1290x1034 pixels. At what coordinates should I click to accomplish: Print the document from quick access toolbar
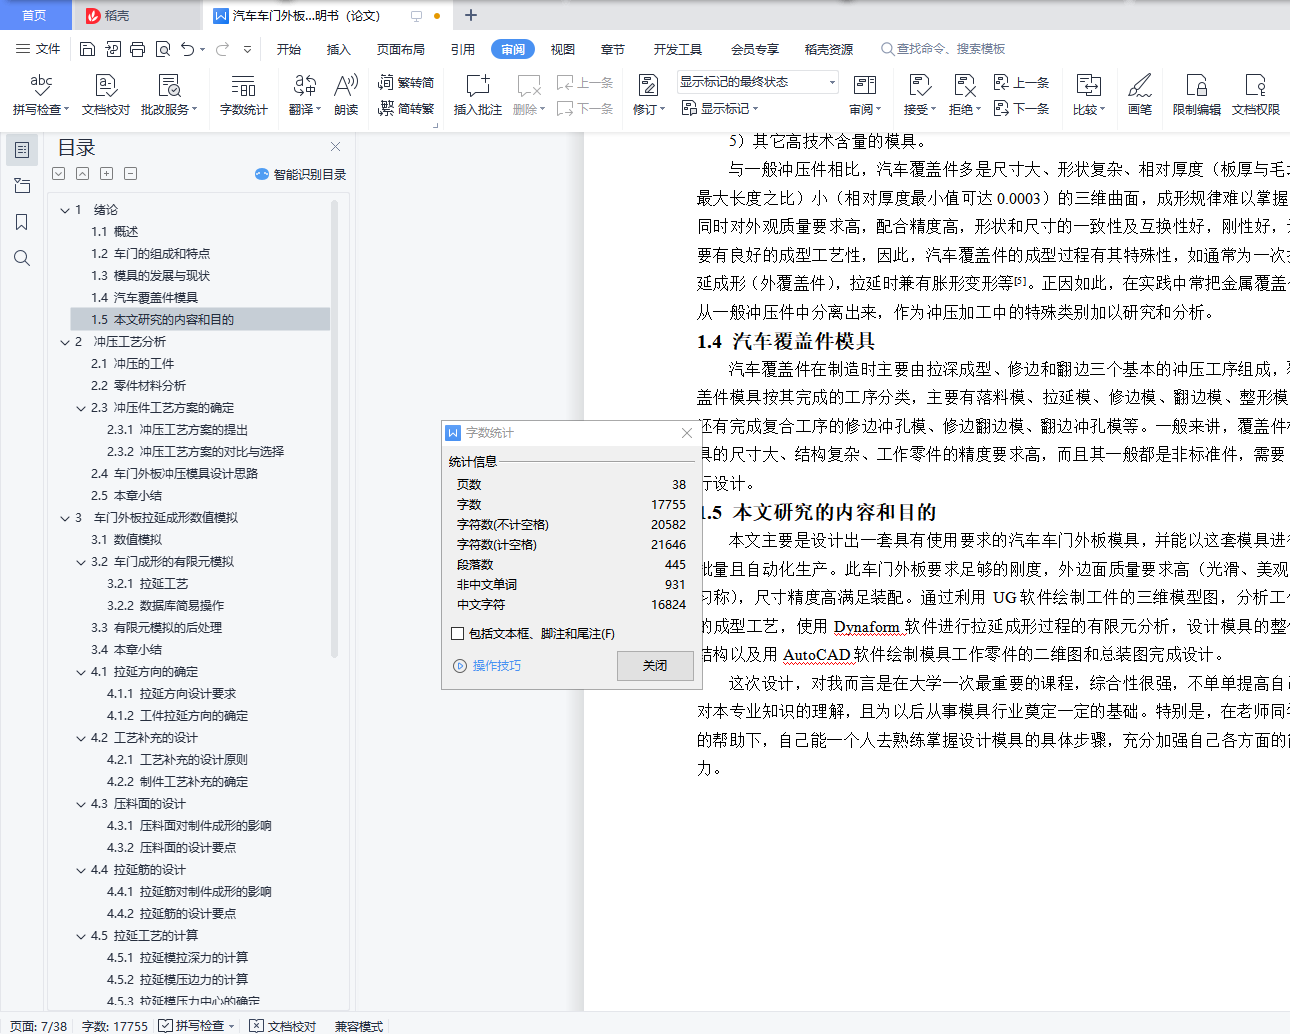click(x=138, y=49)
